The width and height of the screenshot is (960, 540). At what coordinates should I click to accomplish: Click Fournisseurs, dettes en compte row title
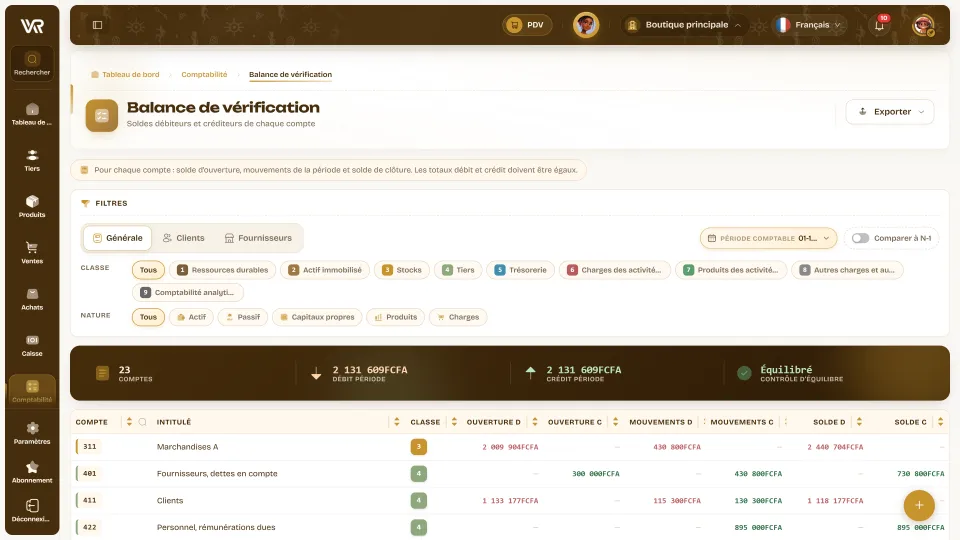[x=217, y=474]
